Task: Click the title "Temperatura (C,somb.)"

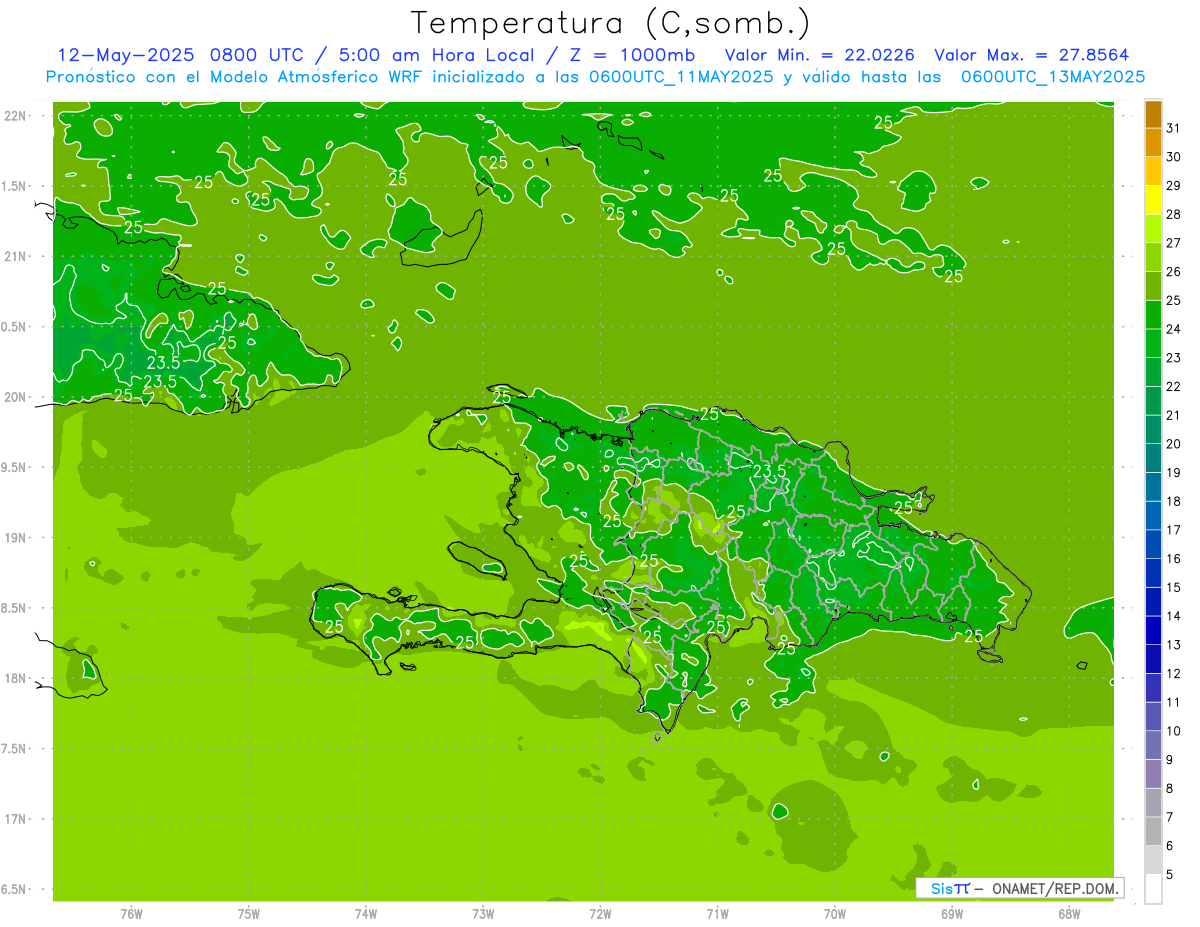Action: point(611,22)
